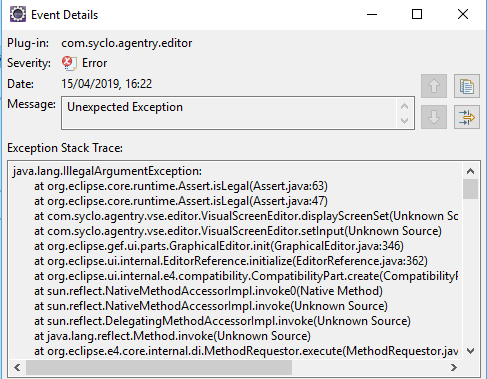Copy event details to clipboard

click(x=467, y=86)
